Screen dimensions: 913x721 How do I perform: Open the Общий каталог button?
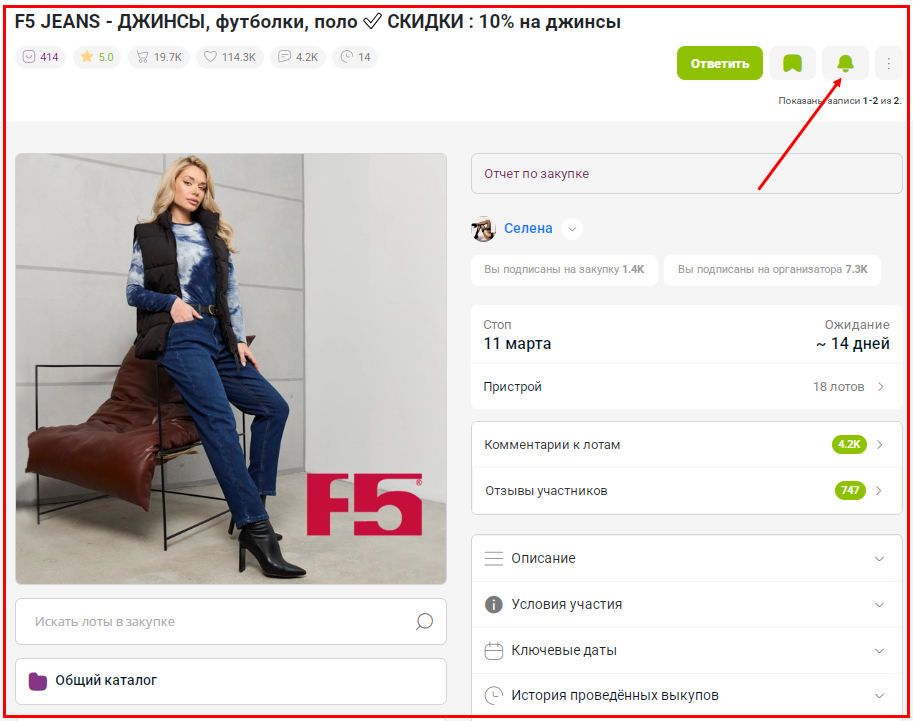click(x=231, y=681)
